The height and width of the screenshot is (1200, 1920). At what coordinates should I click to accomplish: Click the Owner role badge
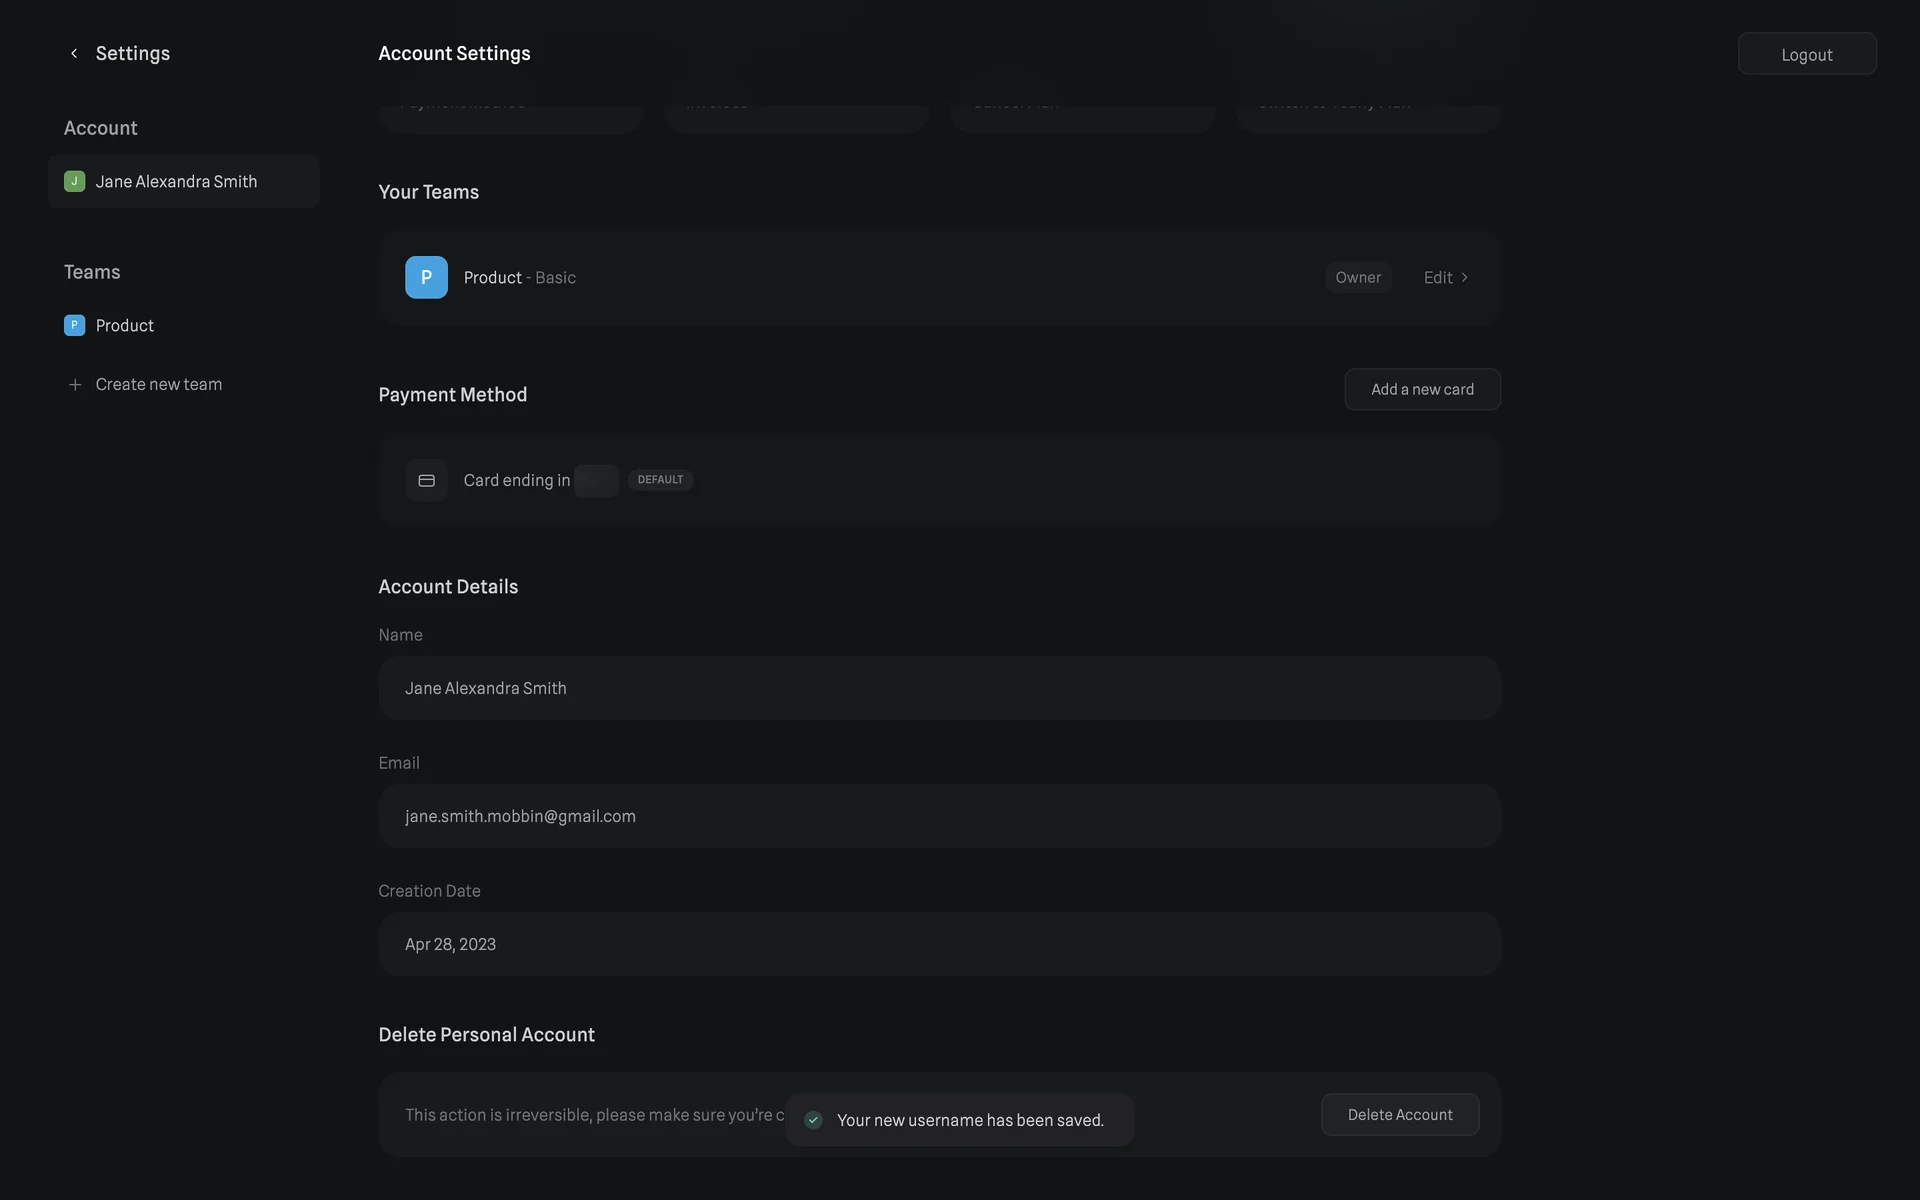(1358, 278)
